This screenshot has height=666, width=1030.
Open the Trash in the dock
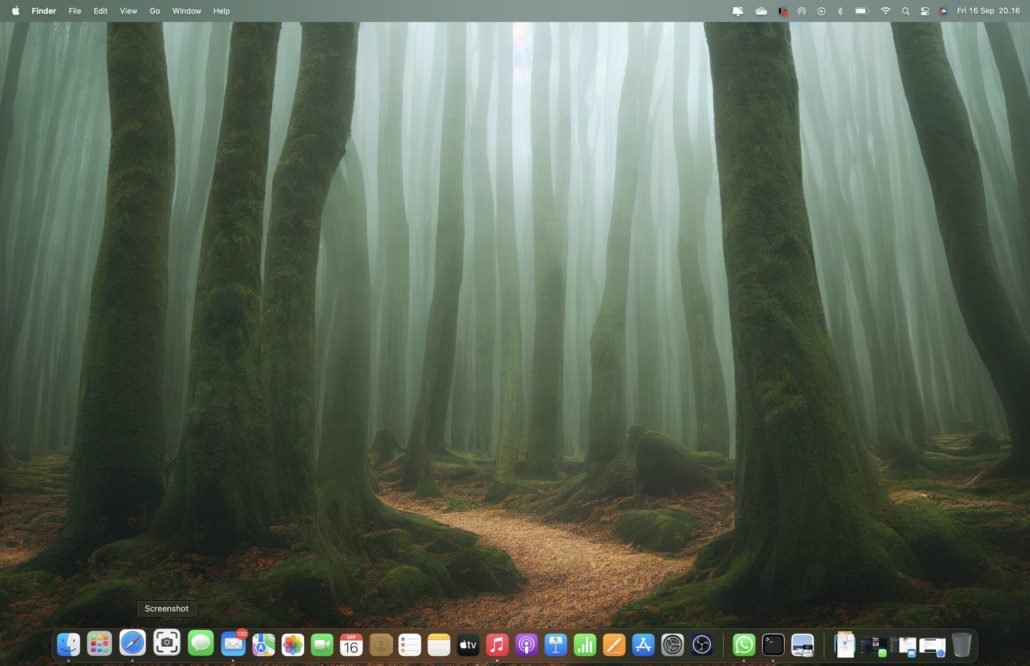[961, 645]
